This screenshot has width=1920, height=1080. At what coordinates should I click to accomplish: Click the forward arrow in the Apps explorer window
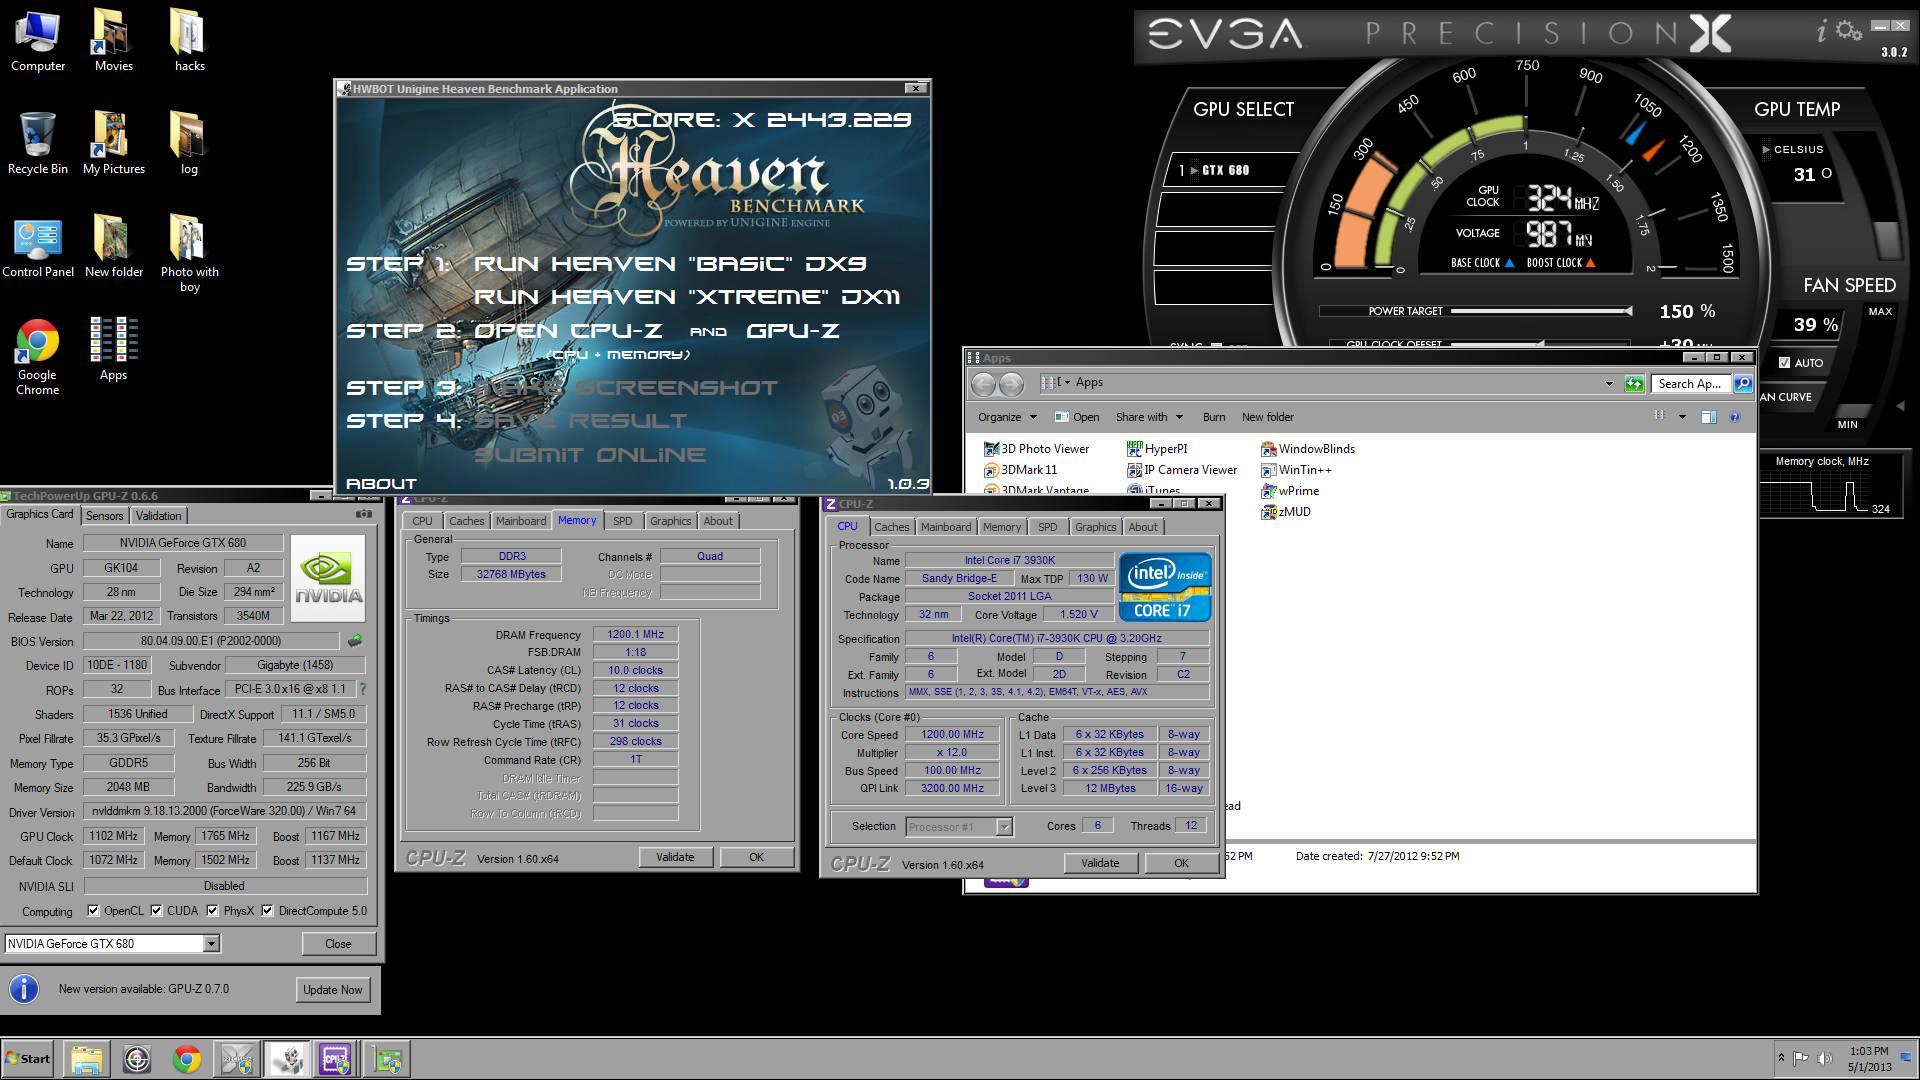coord(1012,383)
